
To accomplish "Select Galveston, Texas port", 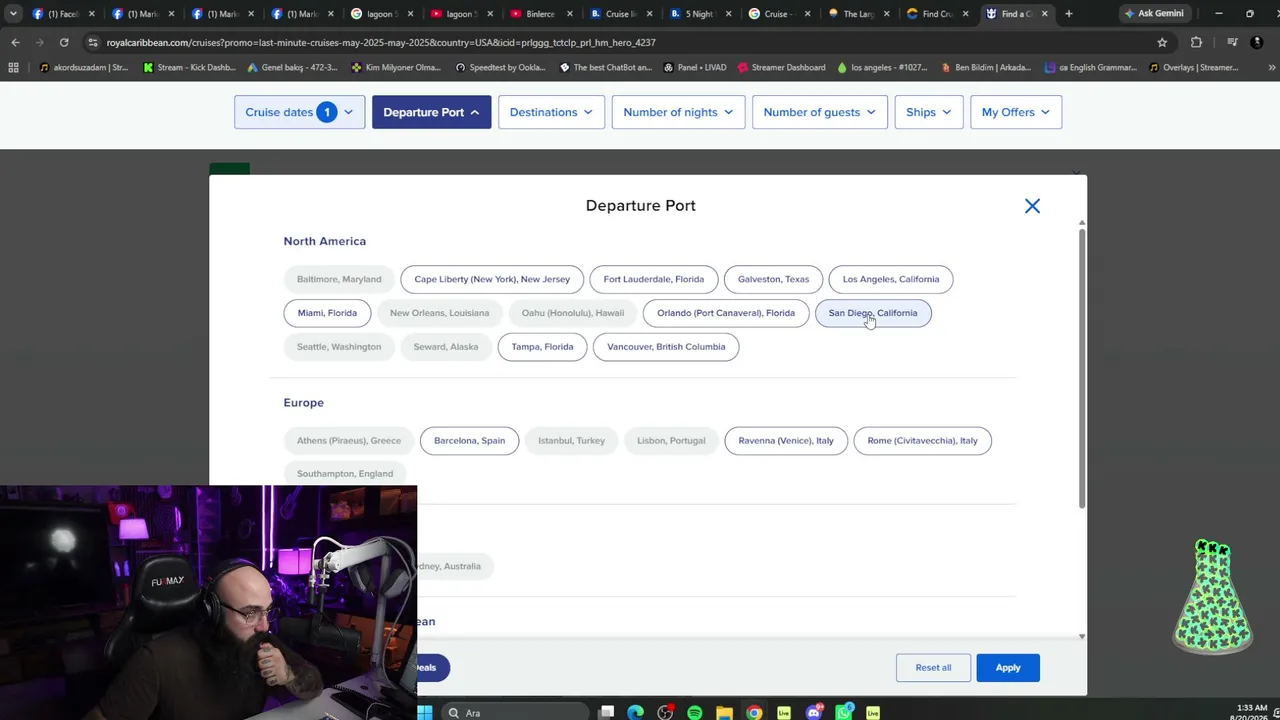I will 773,279.
